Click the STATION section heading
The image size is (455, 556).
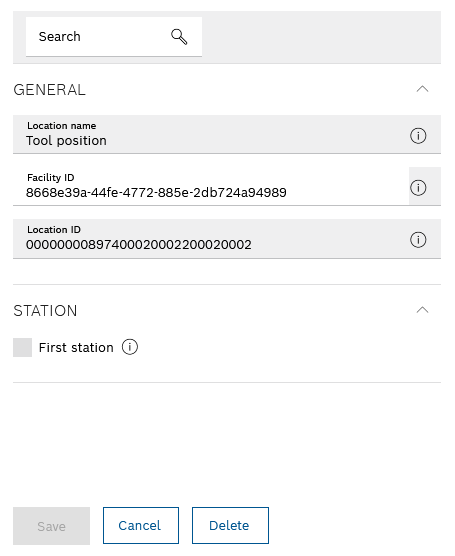coord(45,311)
